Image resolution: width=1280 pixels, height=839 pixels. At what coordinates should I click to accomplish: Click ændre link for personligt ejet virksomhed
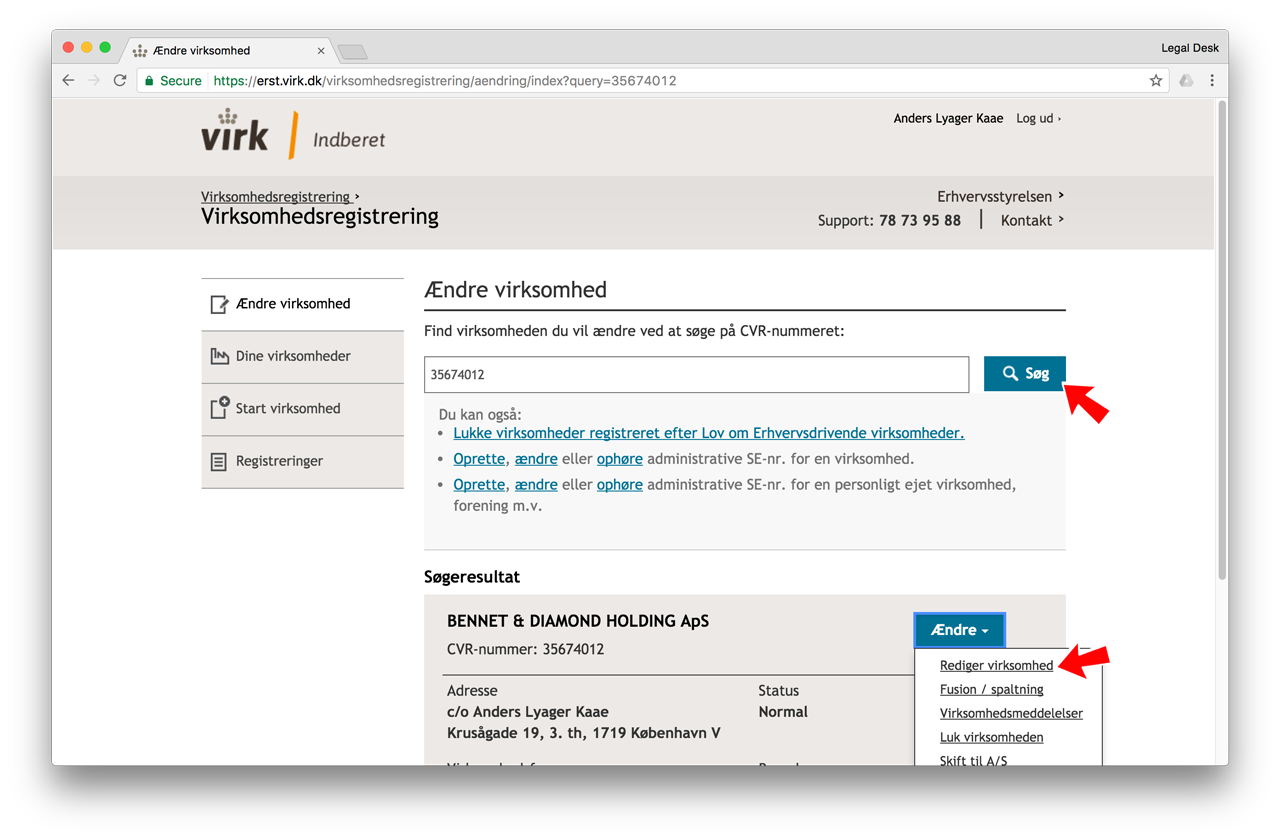pyautogui.click(x=536, y=484)
